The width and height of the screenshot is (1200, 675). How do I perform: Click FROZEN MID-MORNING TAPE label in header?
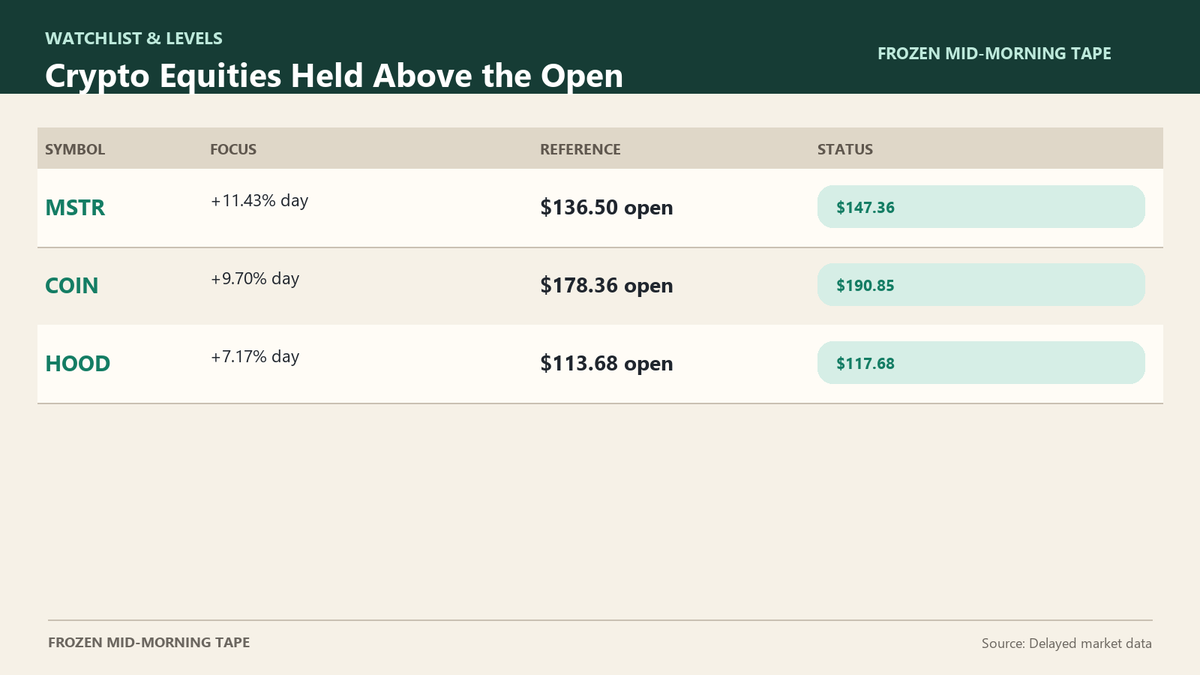[x=994, y=53]
